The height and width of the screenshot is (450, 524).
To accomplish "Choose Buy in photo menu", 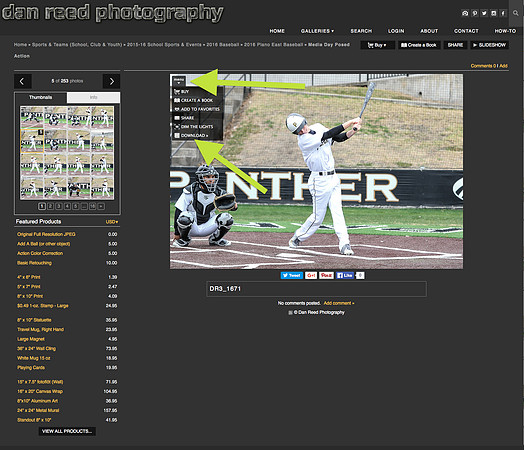I will (x=182, y=91).
